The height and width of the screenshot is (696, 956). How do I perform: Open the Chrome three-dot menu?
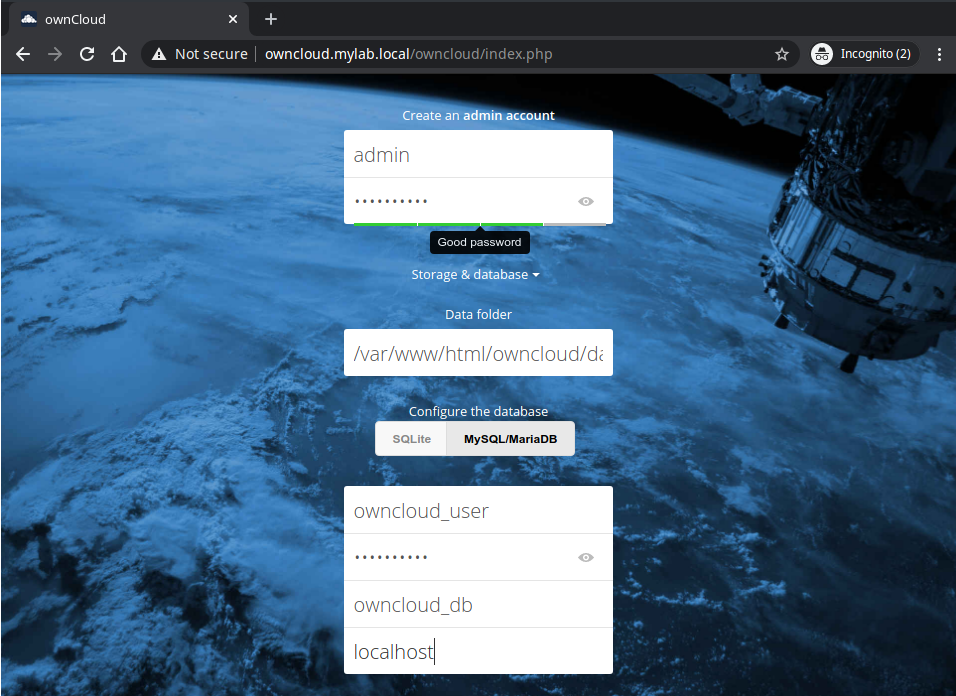[x=939, y=54]
